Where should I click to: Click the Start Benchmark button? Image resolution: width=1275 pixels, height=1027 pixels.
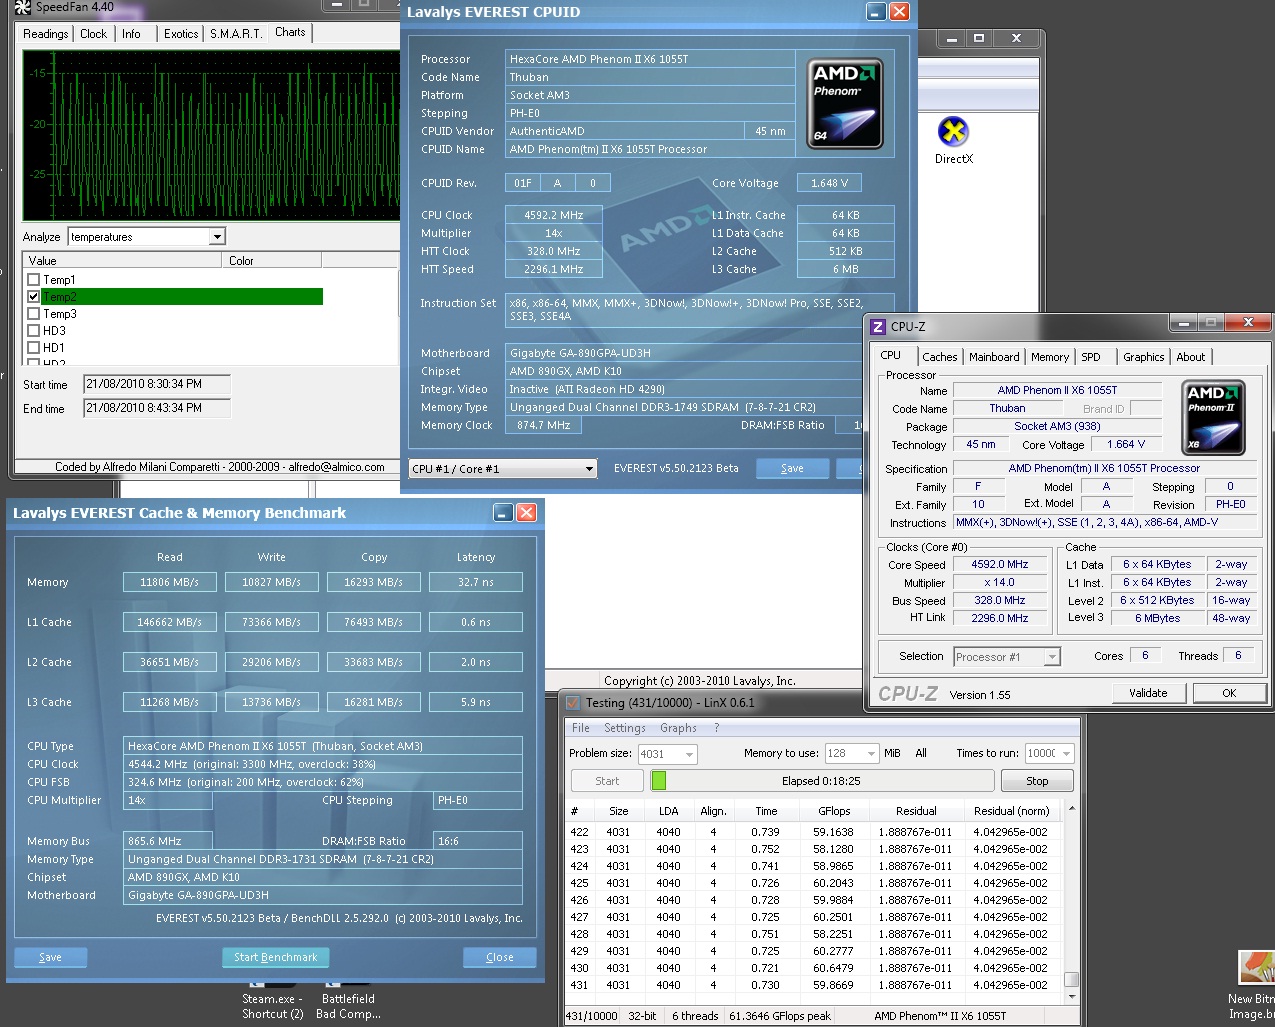pos(275,957)
